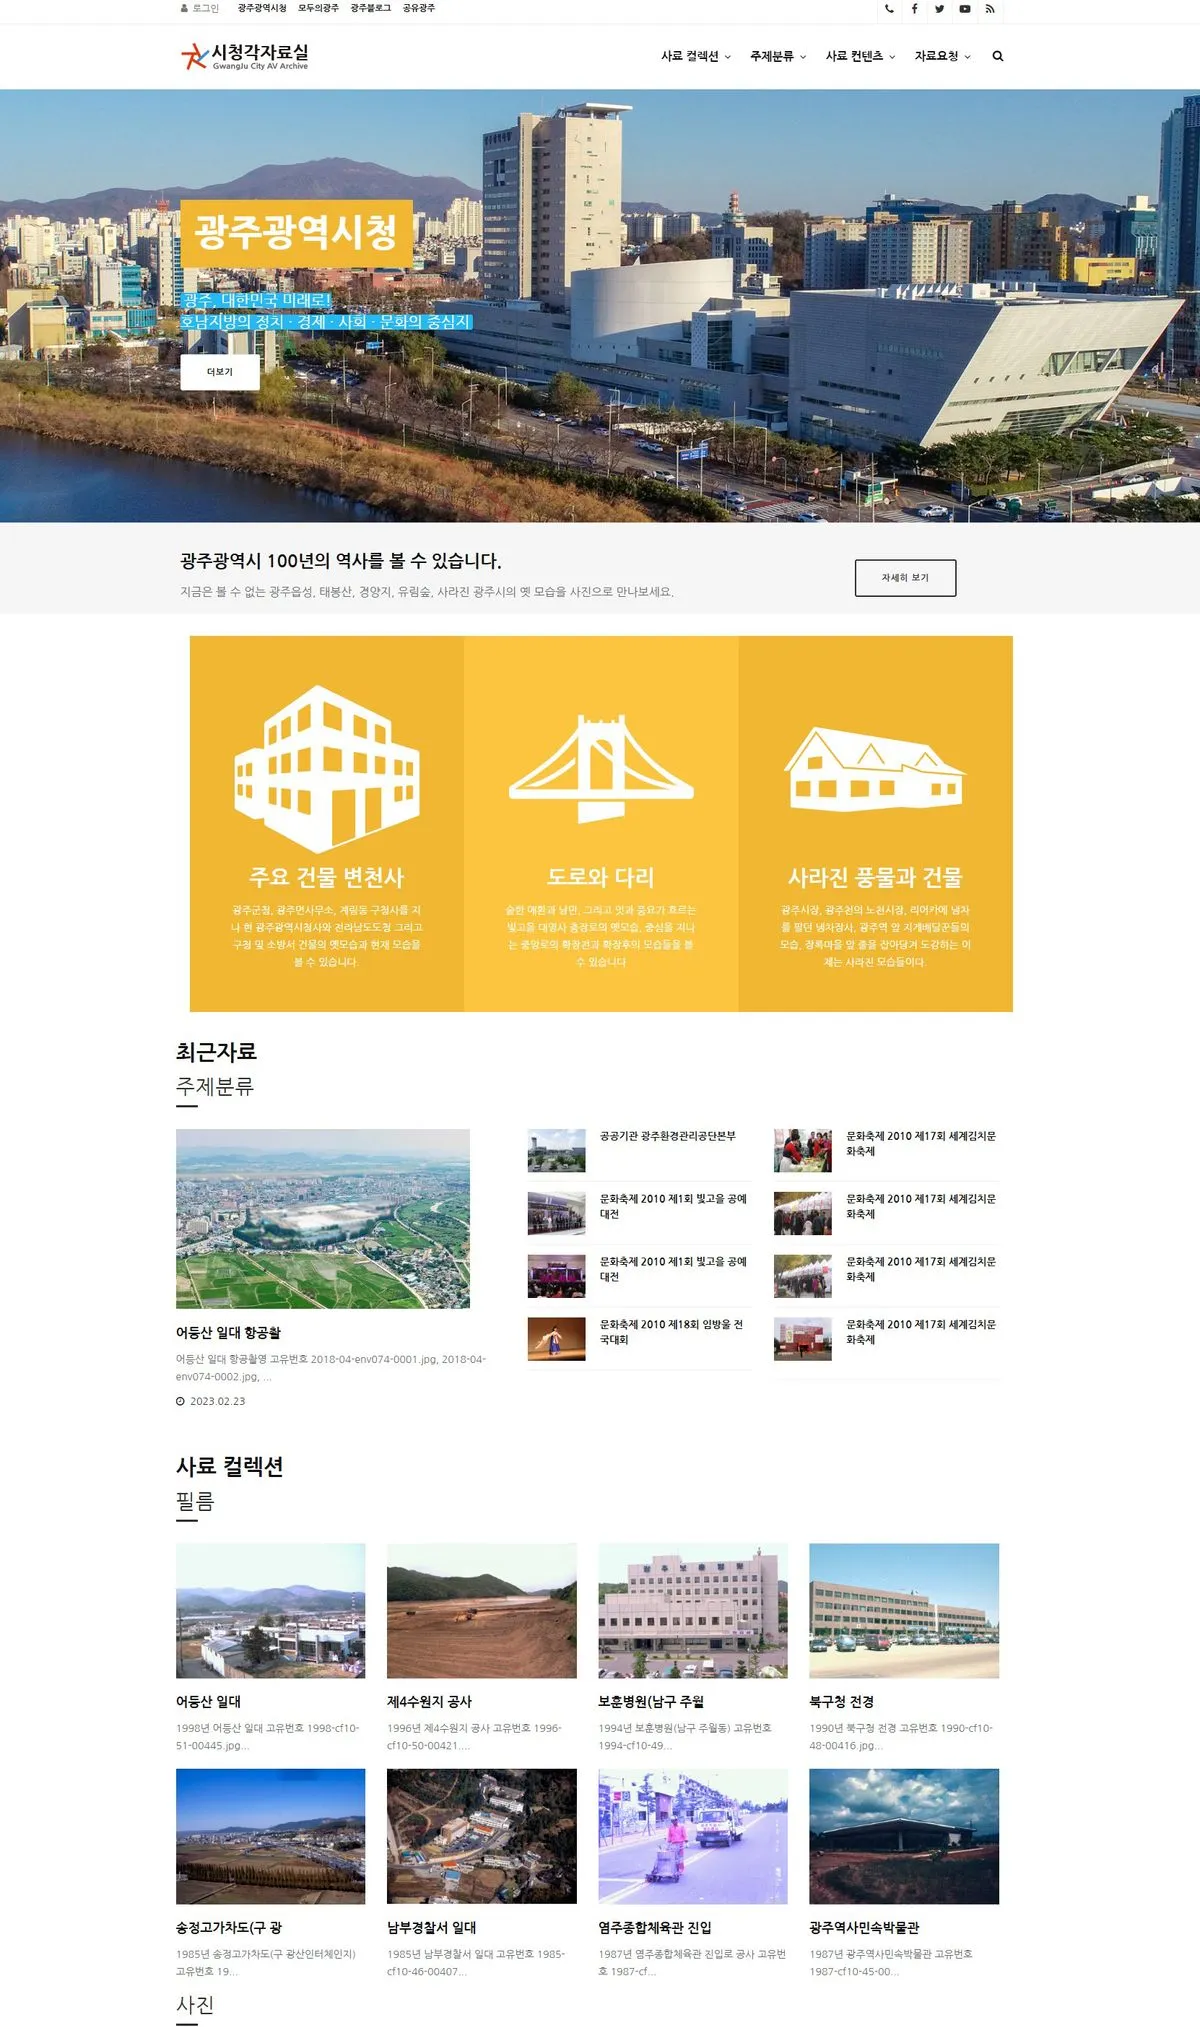Open the 보훈병원(남구 주월 thumbnail
Image resolution: width=1200 pixels, height=2027 pixels.
point(693,1610)
